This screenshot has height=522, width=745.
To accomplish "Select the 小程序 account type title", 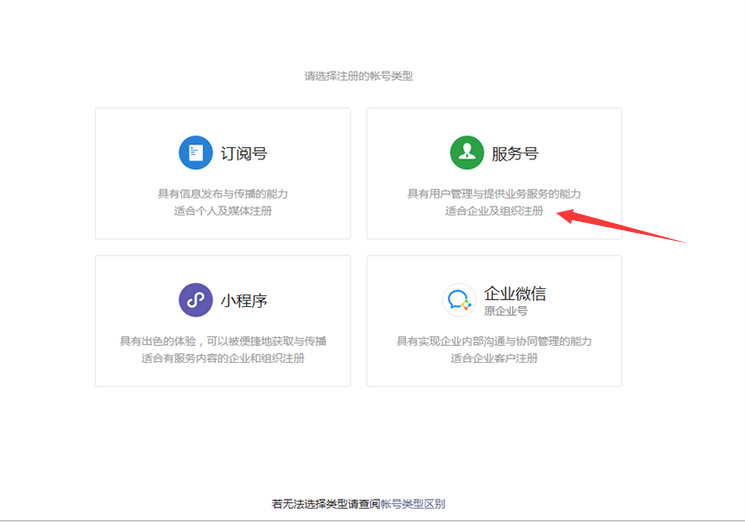I will pos(244,301).
